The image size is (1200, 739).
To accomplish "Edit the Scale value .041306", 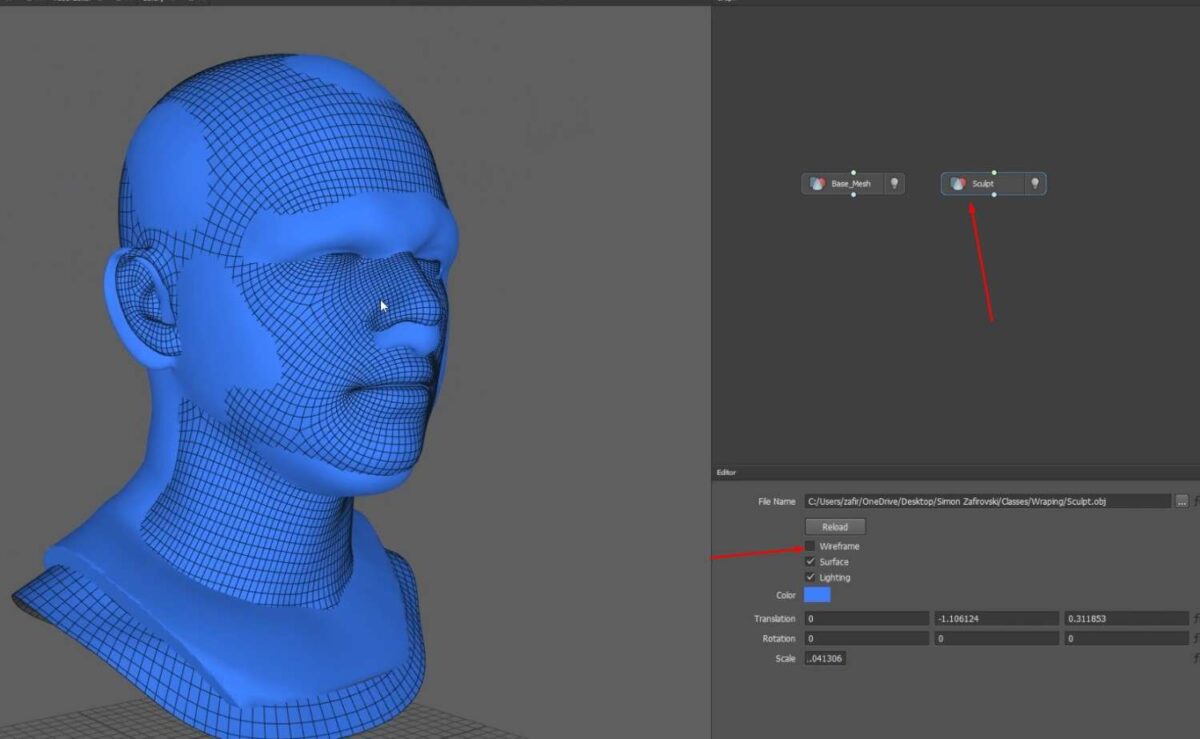I will 825,658.
